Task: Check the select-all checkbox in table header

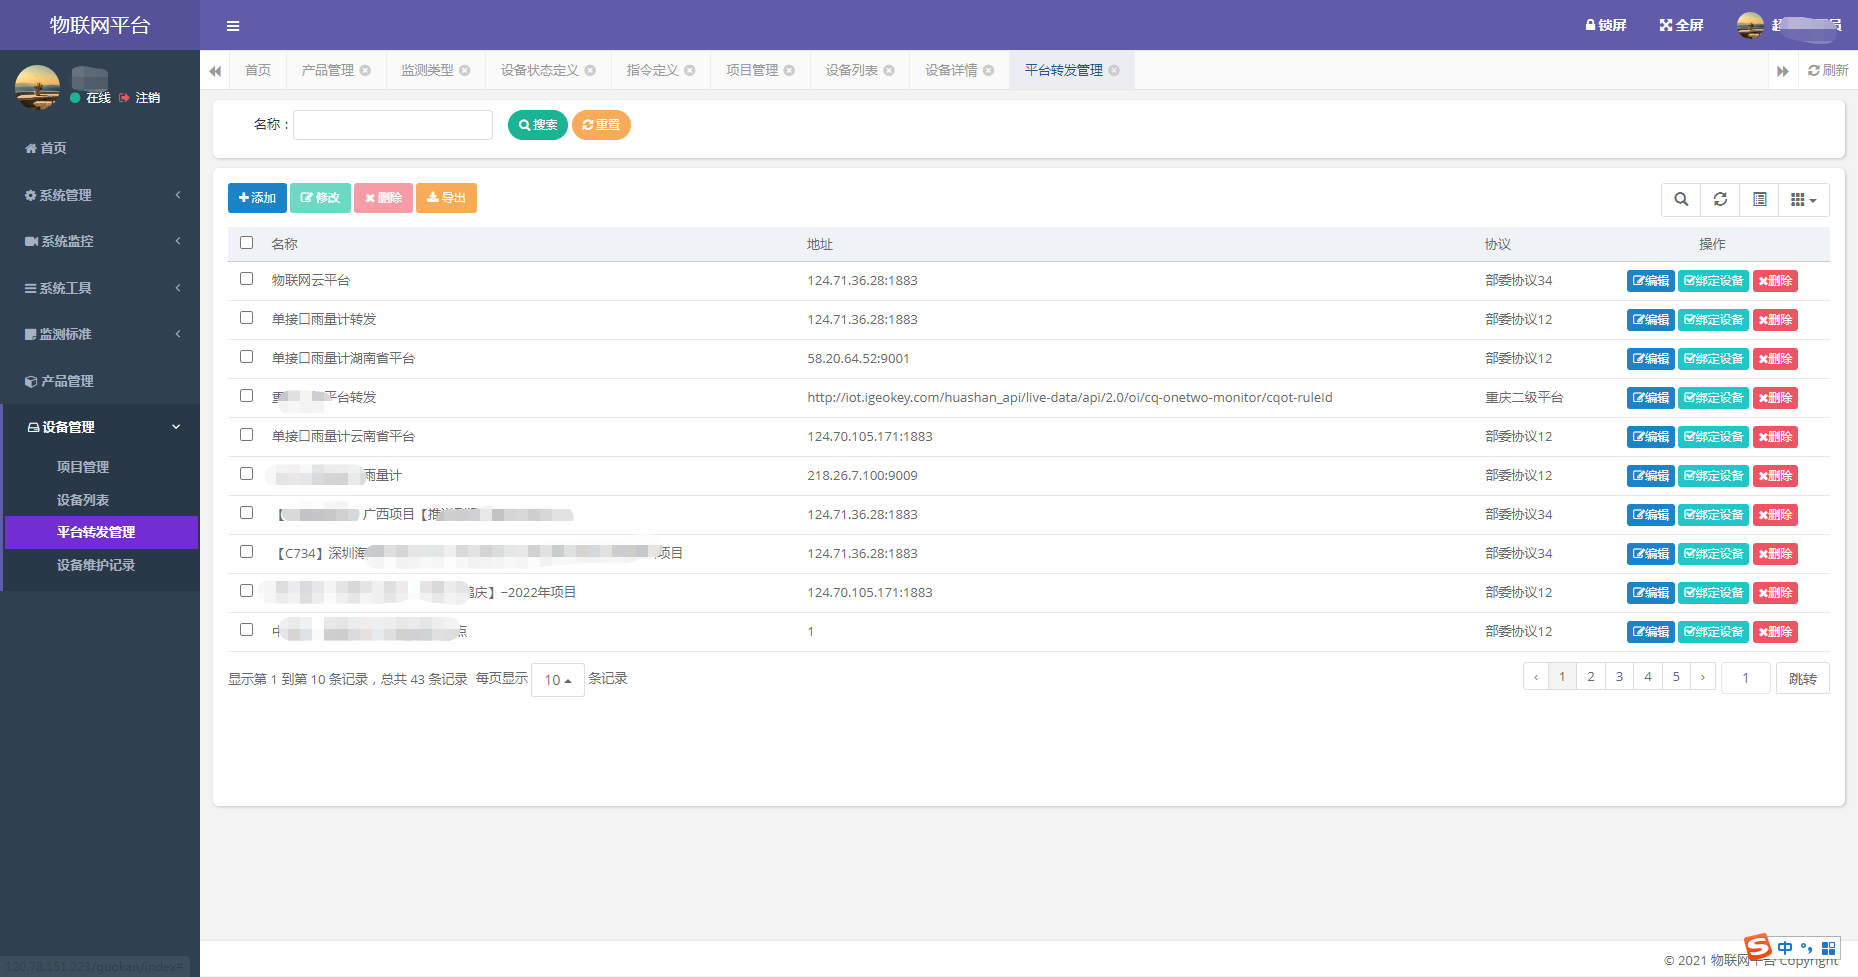Action: (x=246, y=243)
